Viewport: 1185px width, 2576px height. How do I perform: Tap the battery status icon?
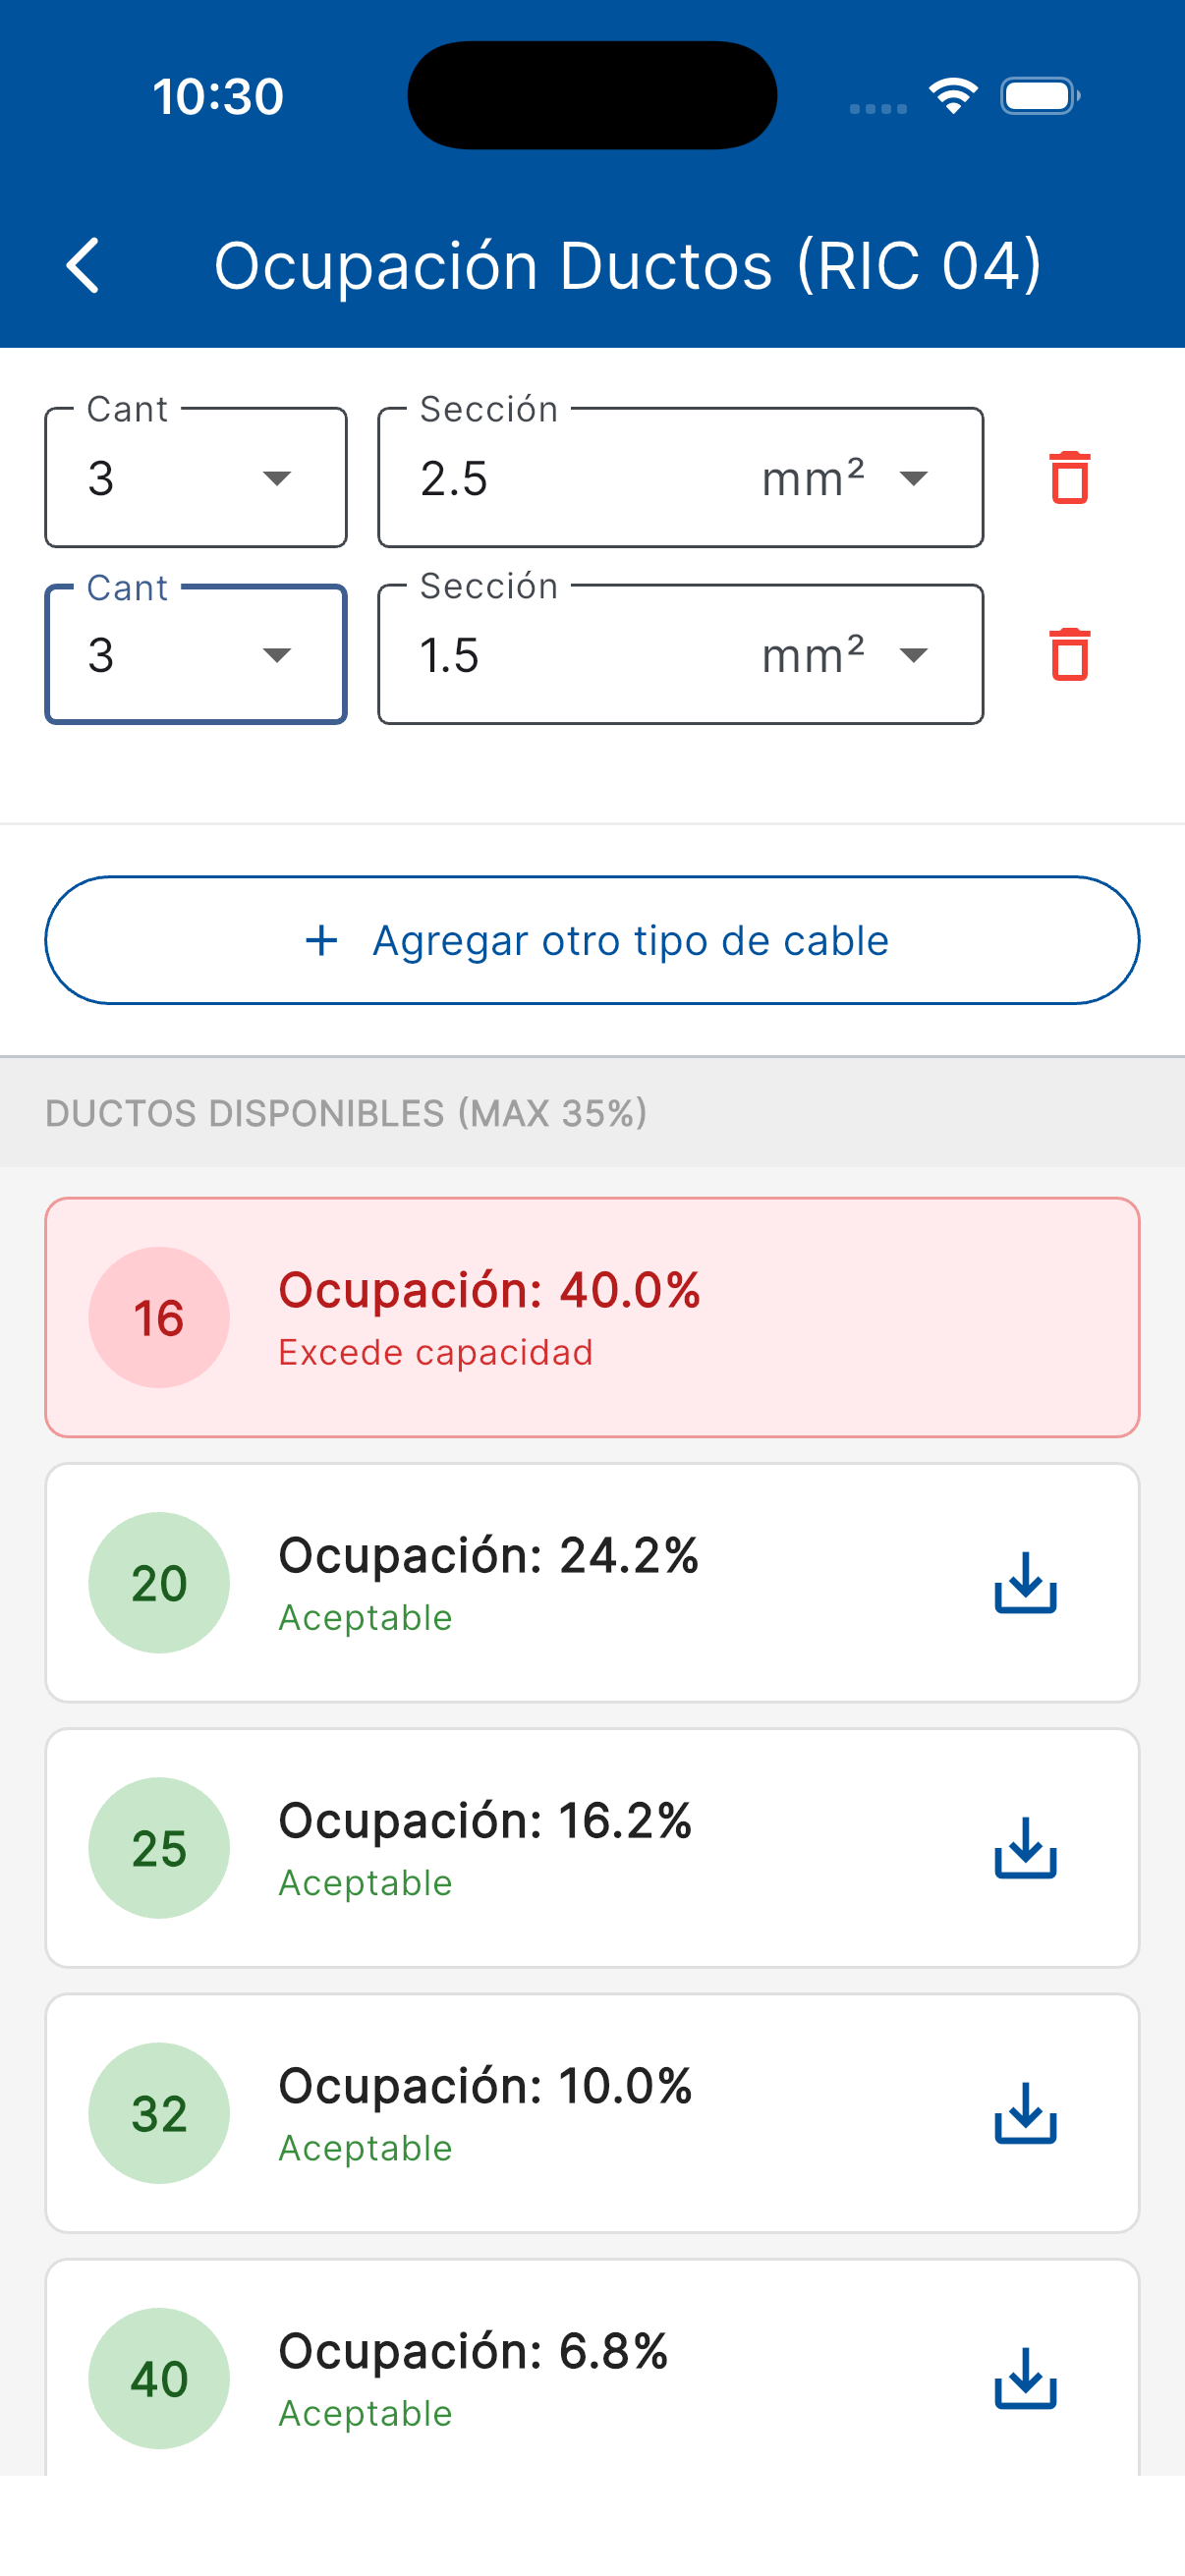pyautogui.click(x=1039, y=96)
